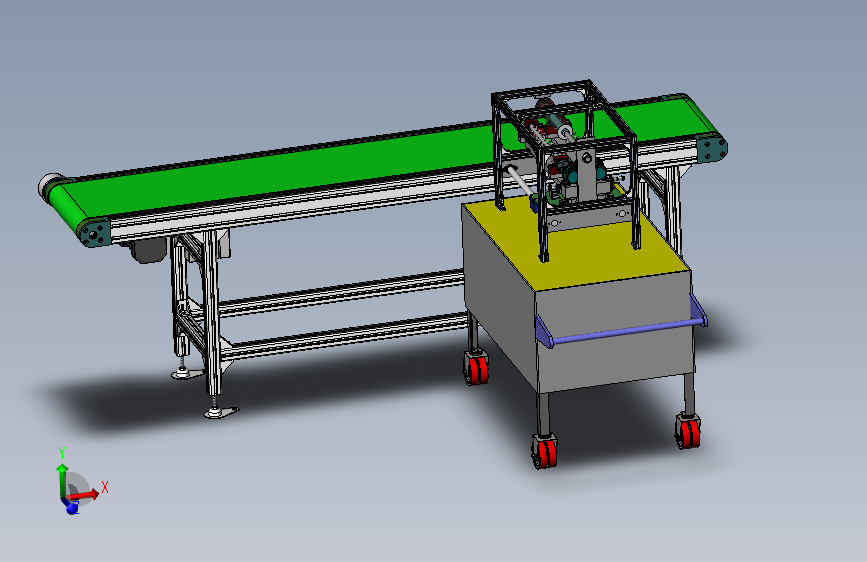This screenshot has height=562, width=867.
Task: Click the blue Z axis of the triad
Action: coord(72,507)
